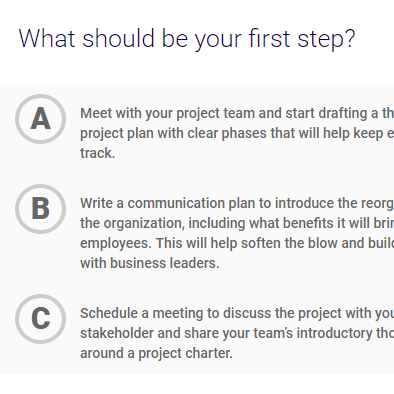Click "employees. This will help soften" line

tap(237, 243)
